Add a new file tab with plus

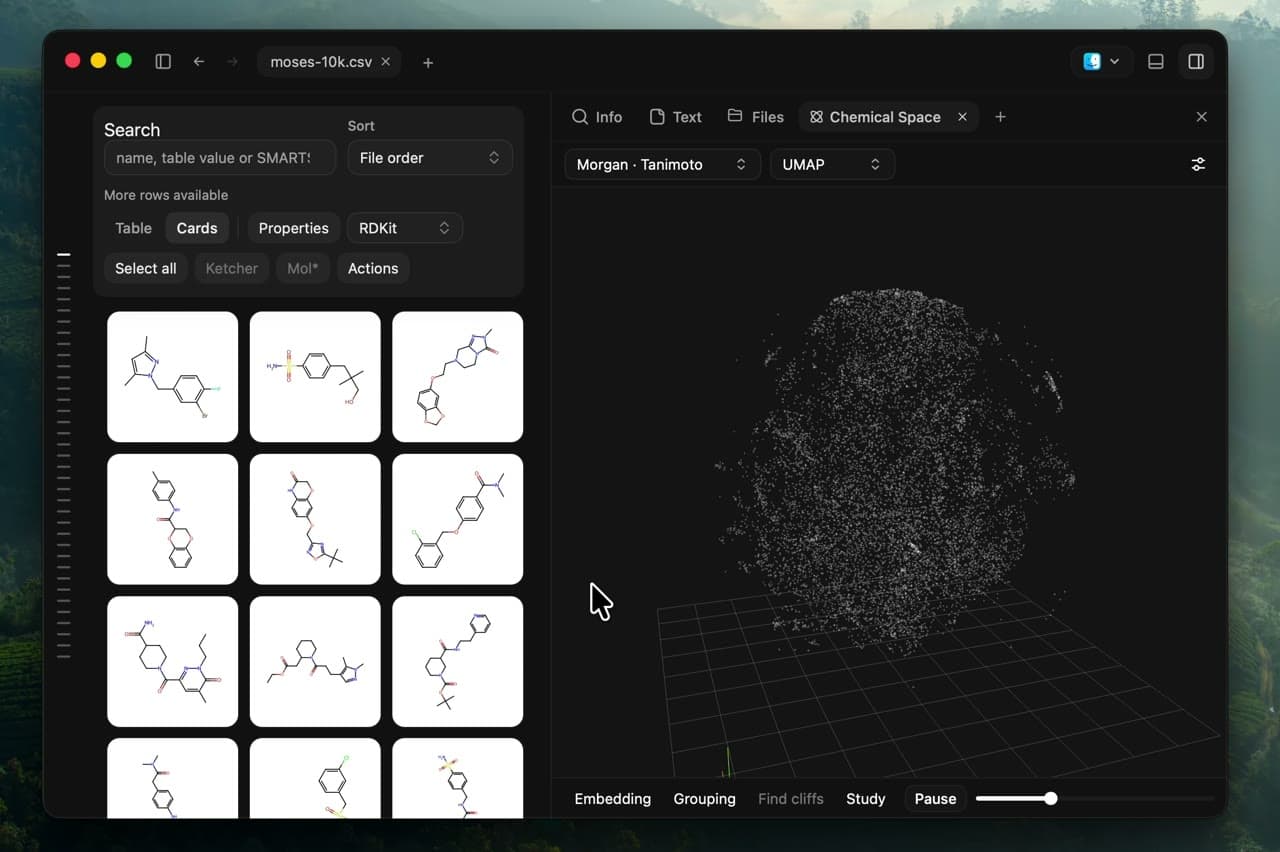428,62
